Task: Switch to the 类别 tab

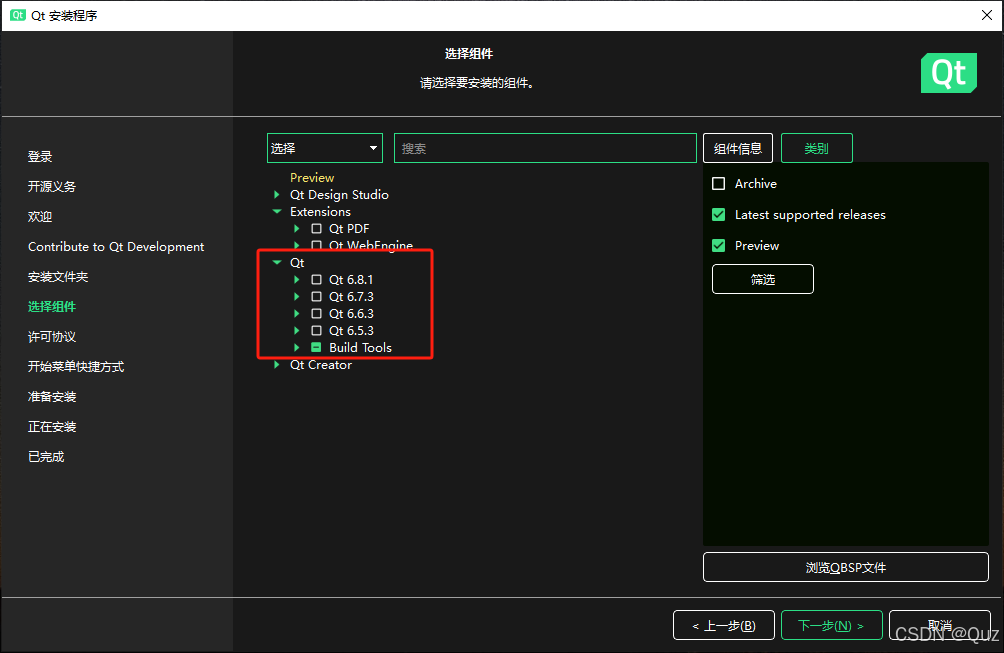Action: 816,148
